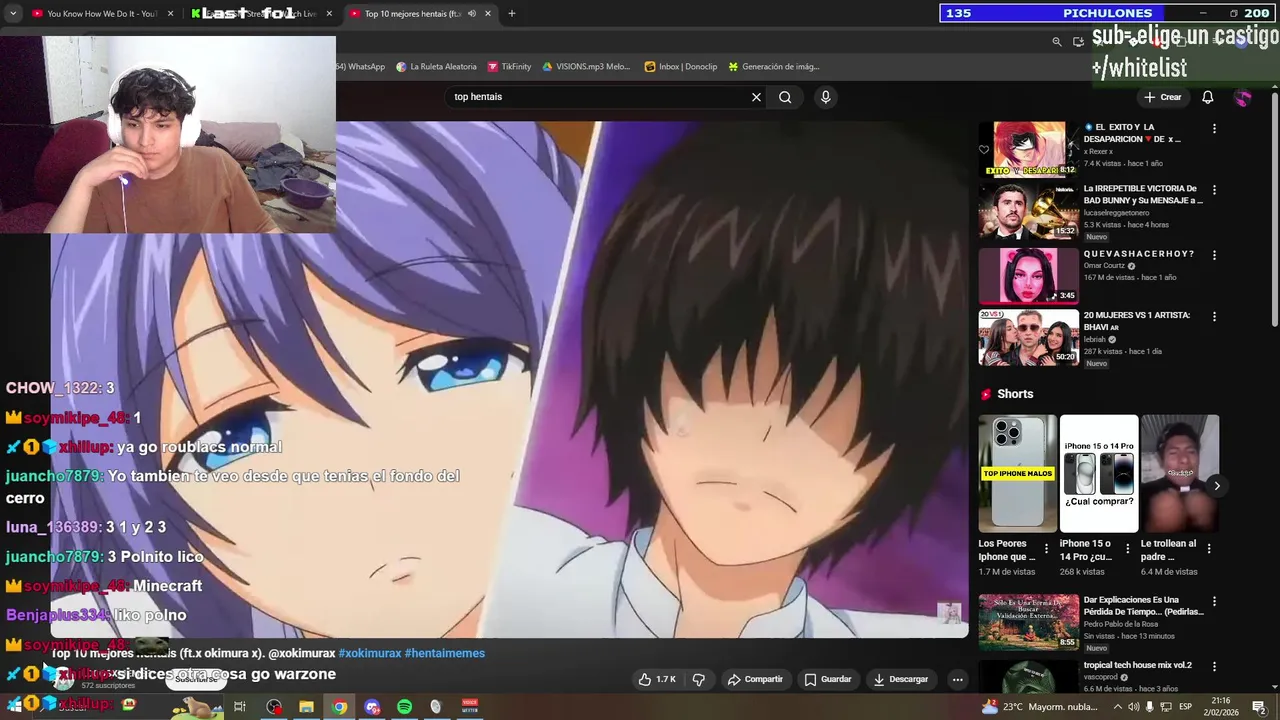The image size is (1280, 720).
Task: Clear the YouTube search text
Action: point(757,97)
